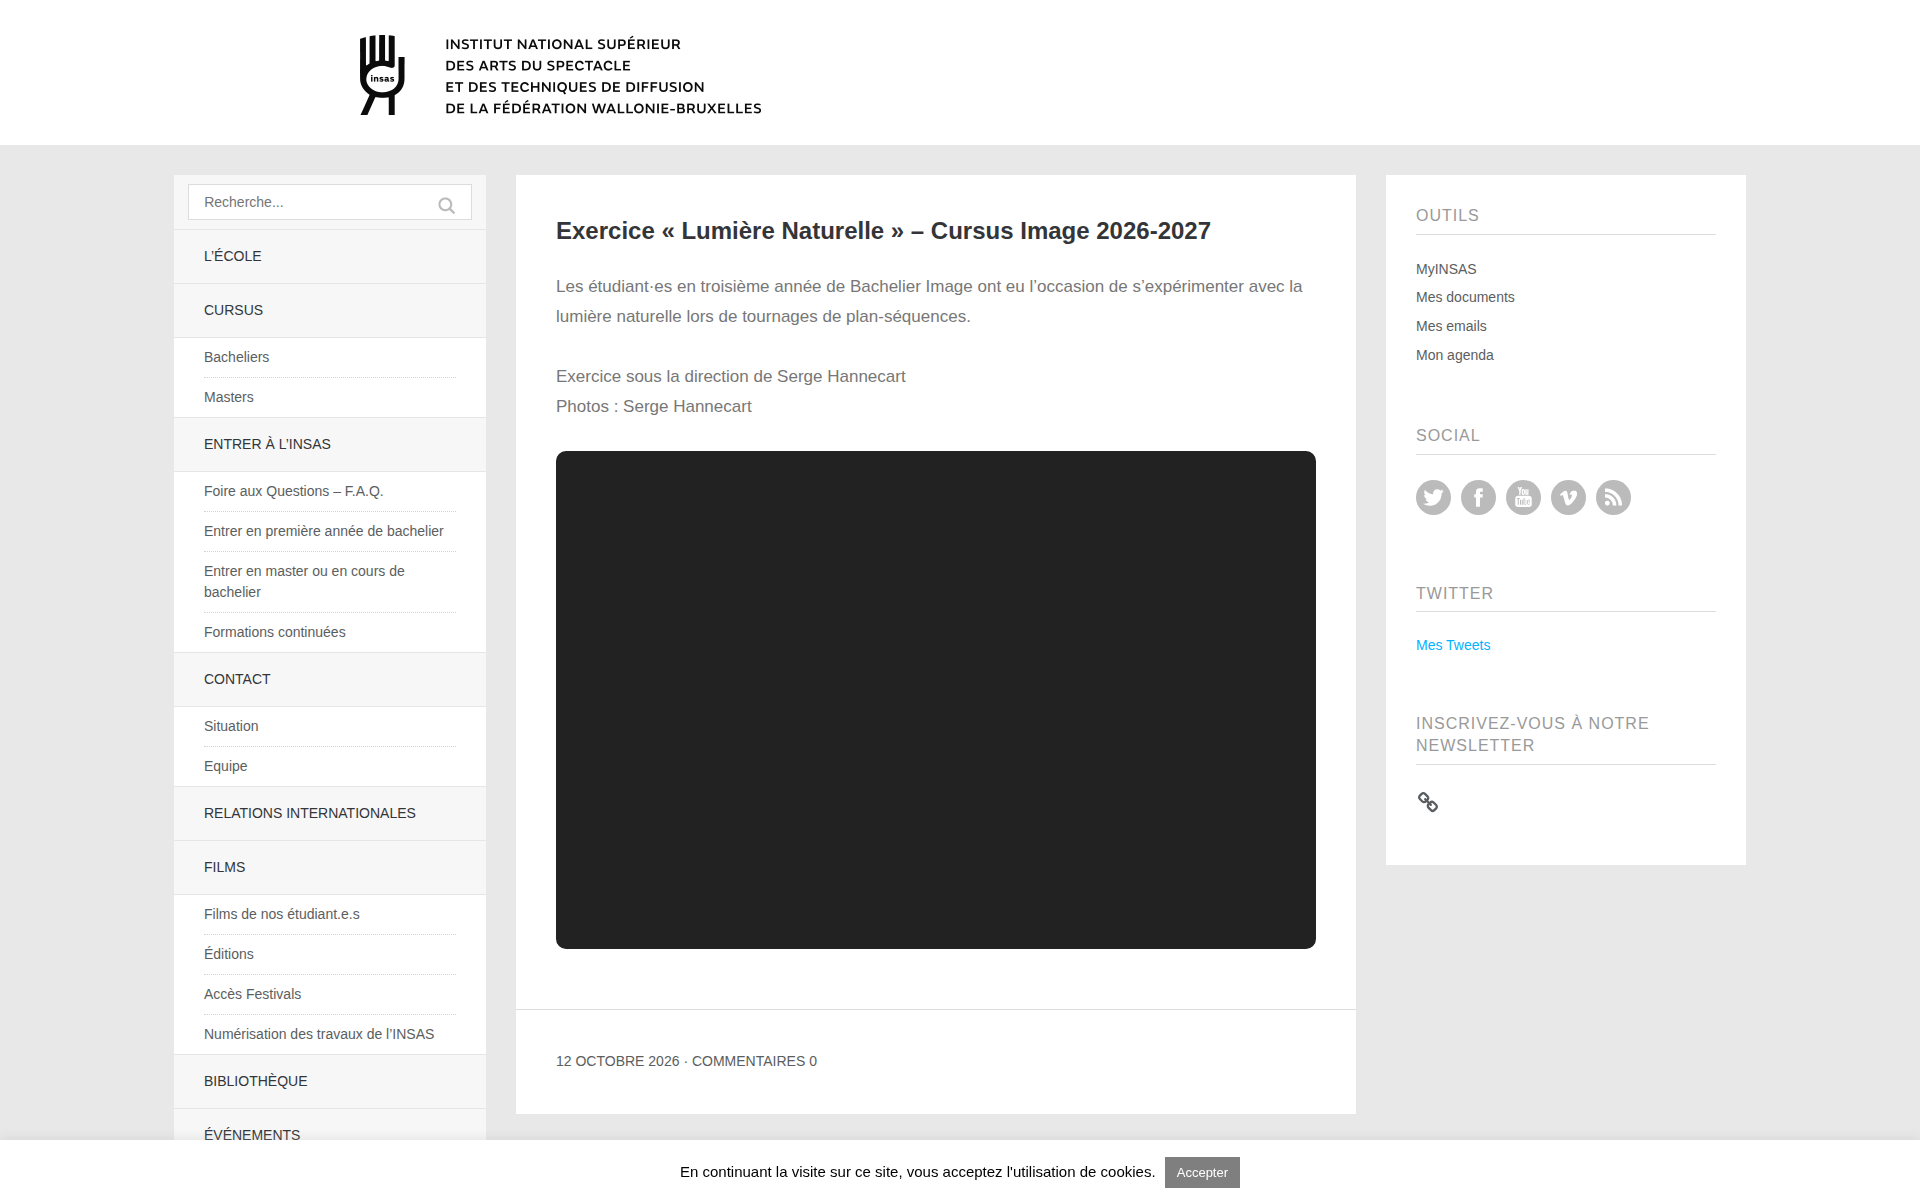Open Accès Festivals link
Image resolution: width=1920 pixels, height=1200 pixels.
point(252,994)
